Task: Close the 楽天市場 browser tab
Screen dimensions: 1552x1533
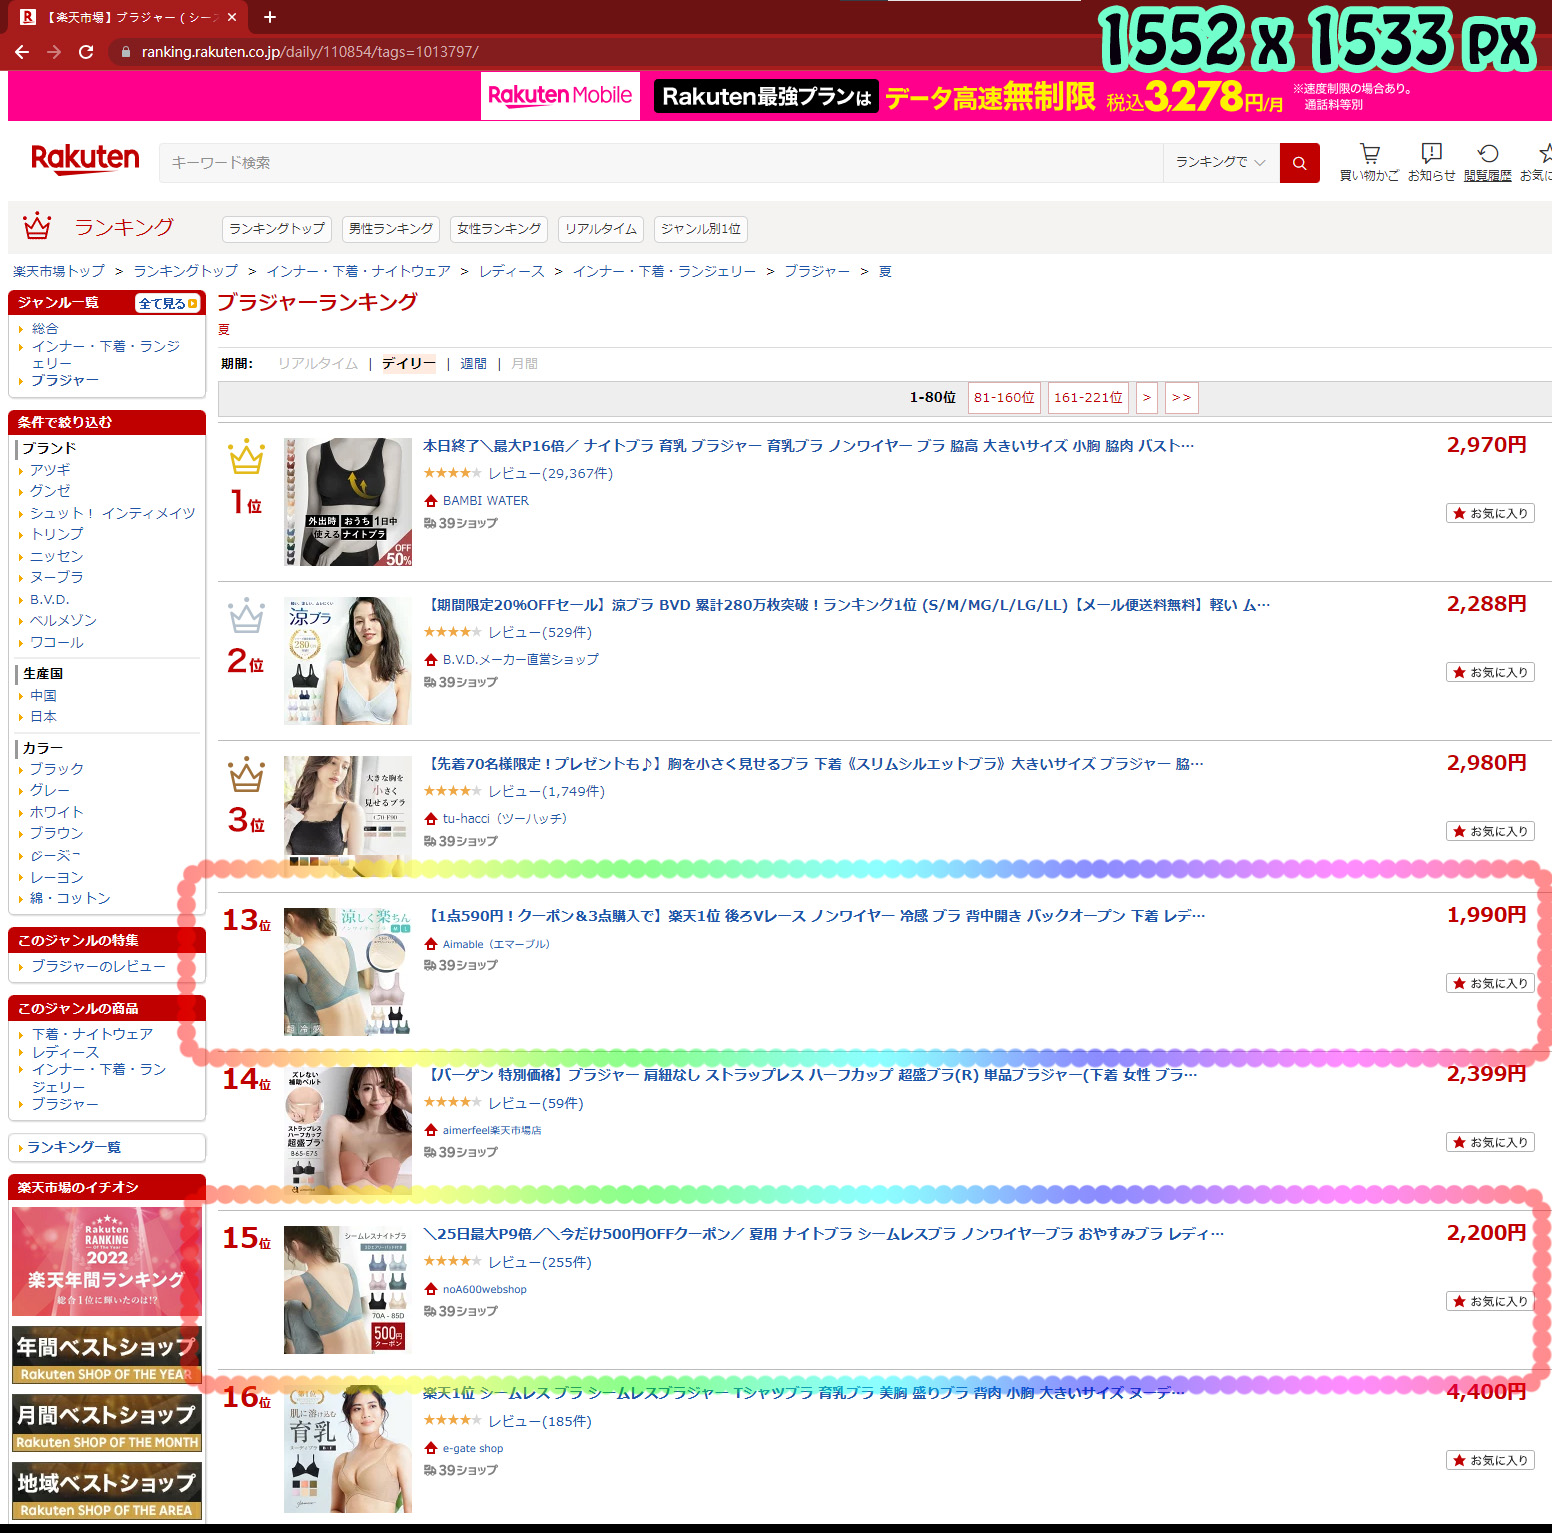Action: [232, 17]
